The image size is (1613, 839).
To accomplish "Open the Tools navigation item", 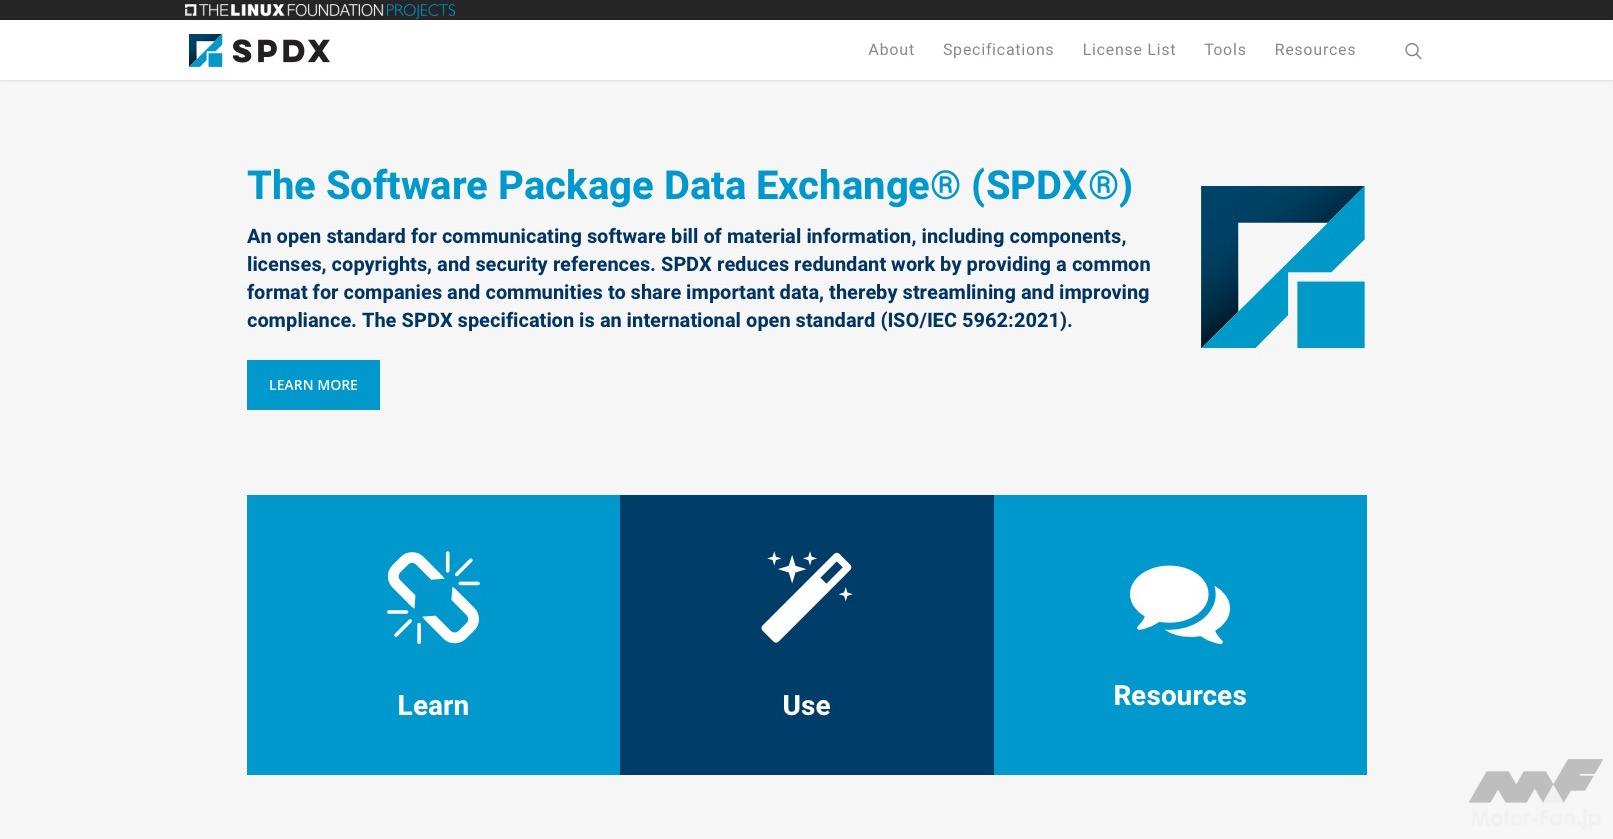I will coord(1225,50).
